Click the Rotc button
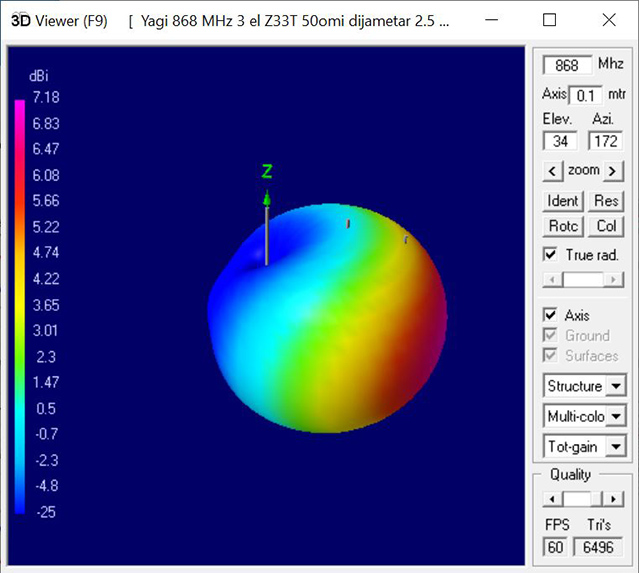 click(563, 226)
